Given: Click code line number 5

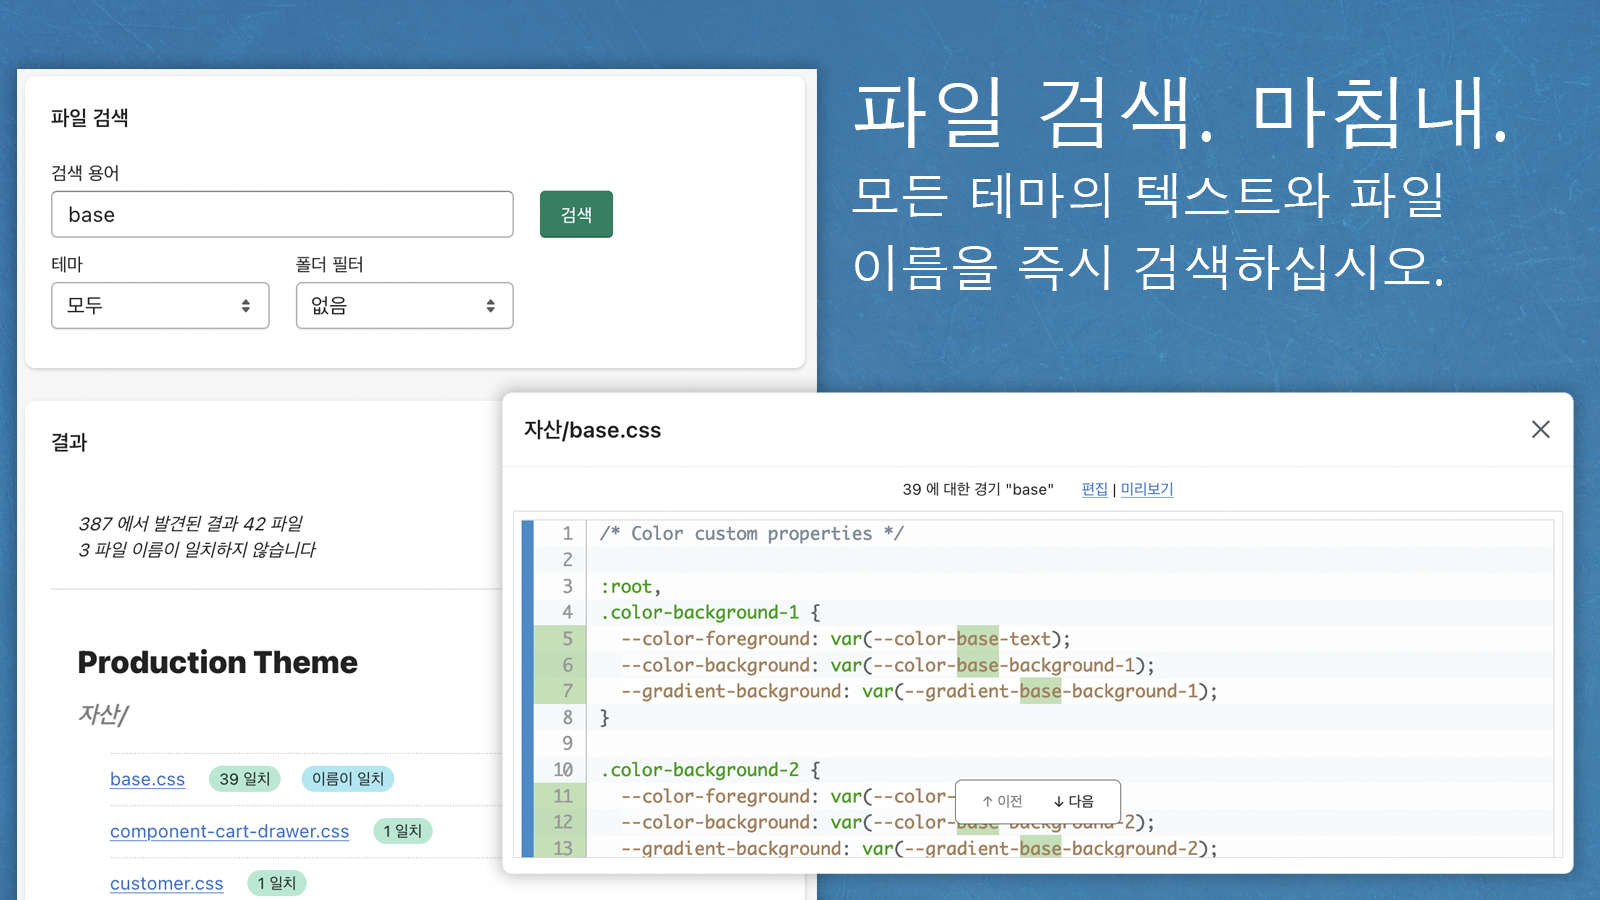Looking at the screenshot, I should (x=567, y=638).
